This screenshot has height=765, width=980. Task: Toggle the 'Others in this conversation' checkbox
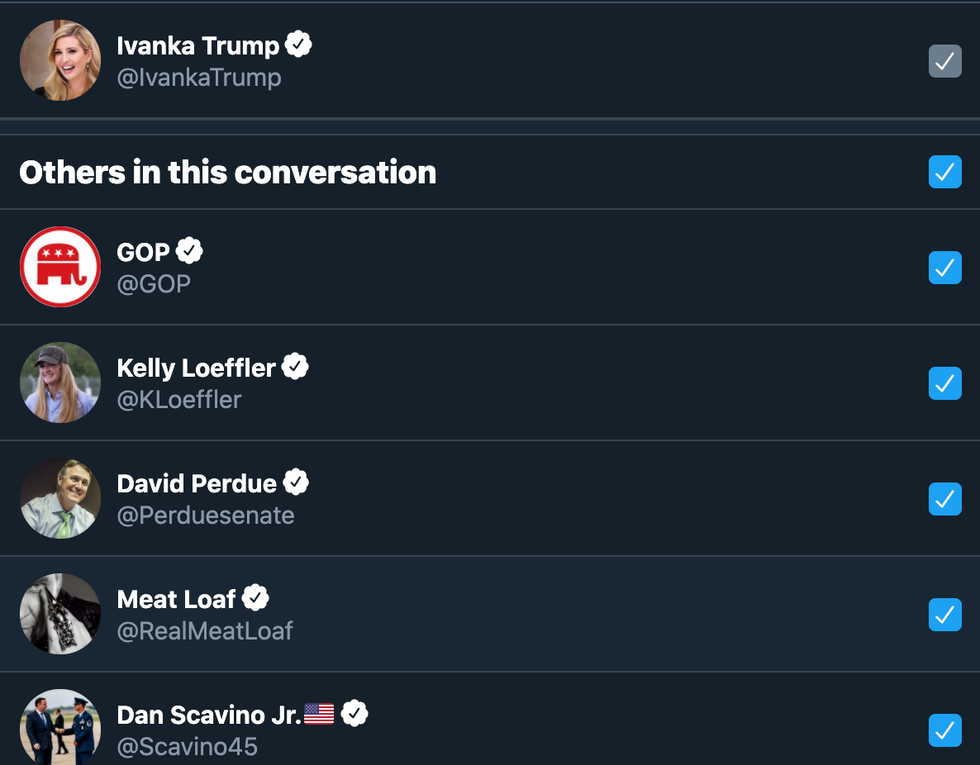(945, 172)
